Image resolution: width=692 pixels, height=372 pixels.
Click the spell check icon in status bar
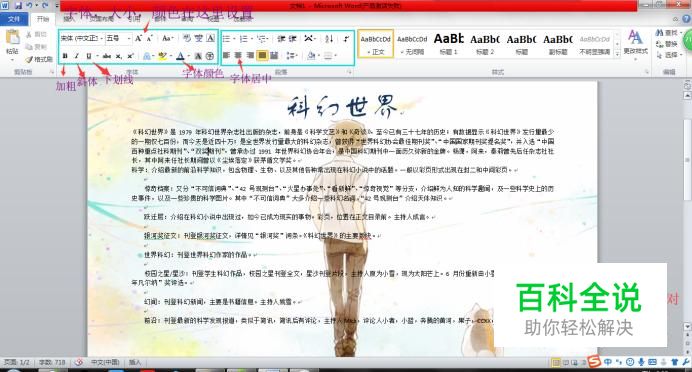pos(79,362)
